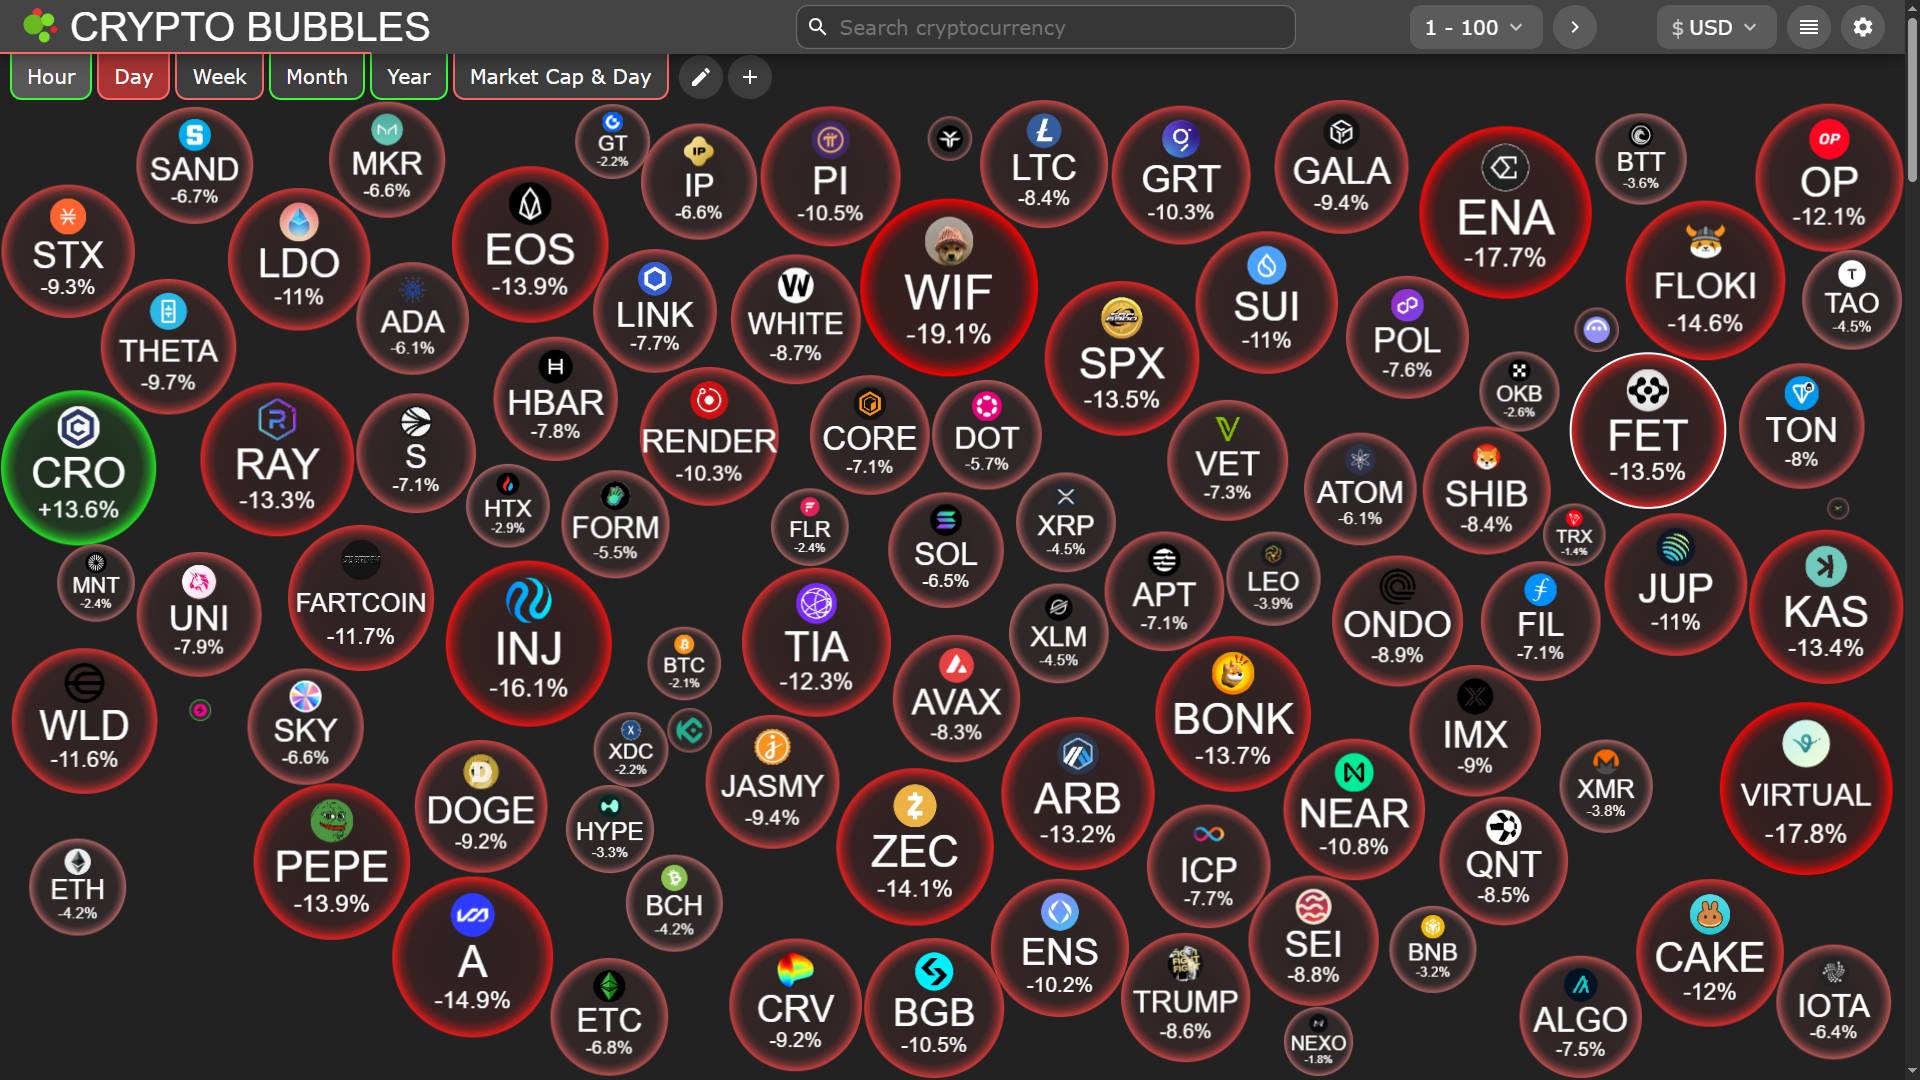Select the SOL bubble
This screenshot has height=1080, width=1920.
click(x=946, y=549)
